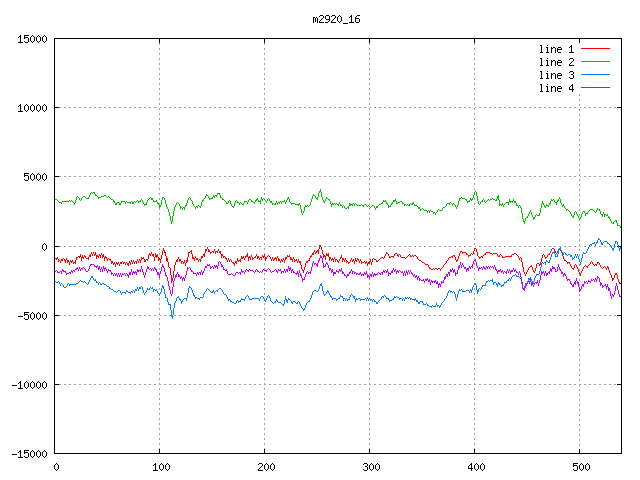The image size is (640, 480).
Task: Click the 10000 y-axis tick label
Action: pos(32,108)
